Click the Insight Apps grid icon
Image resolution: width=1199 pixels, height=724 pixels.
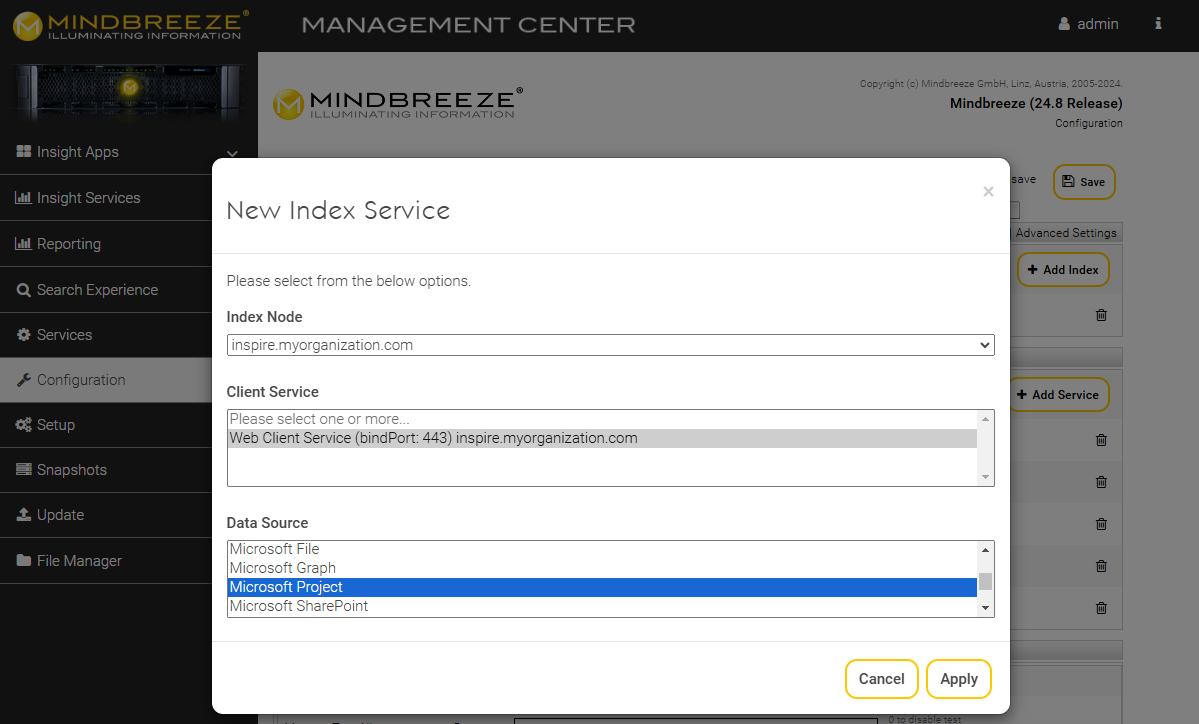click(24, 151)
